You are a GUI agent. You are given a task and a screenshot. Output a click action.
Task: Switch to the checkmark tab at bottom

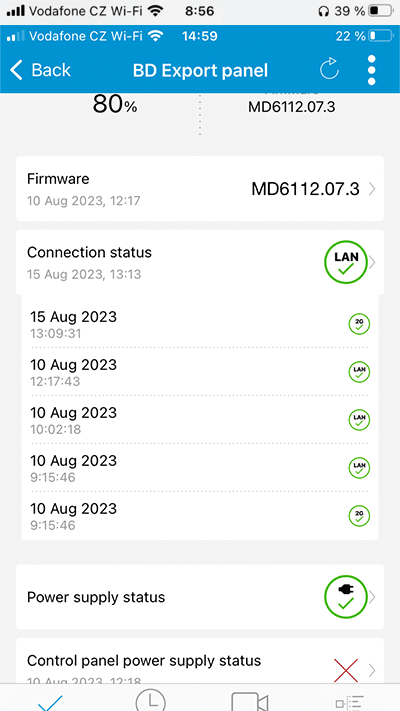pyautogui.click(x=50, y=701)
